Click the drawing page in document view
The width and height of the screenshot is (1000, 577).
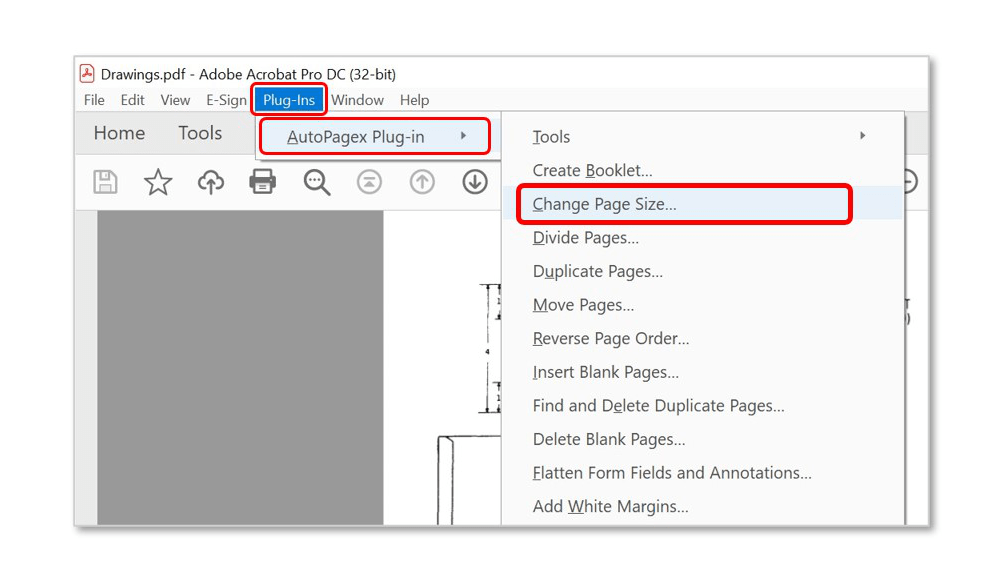click(442, 367)
